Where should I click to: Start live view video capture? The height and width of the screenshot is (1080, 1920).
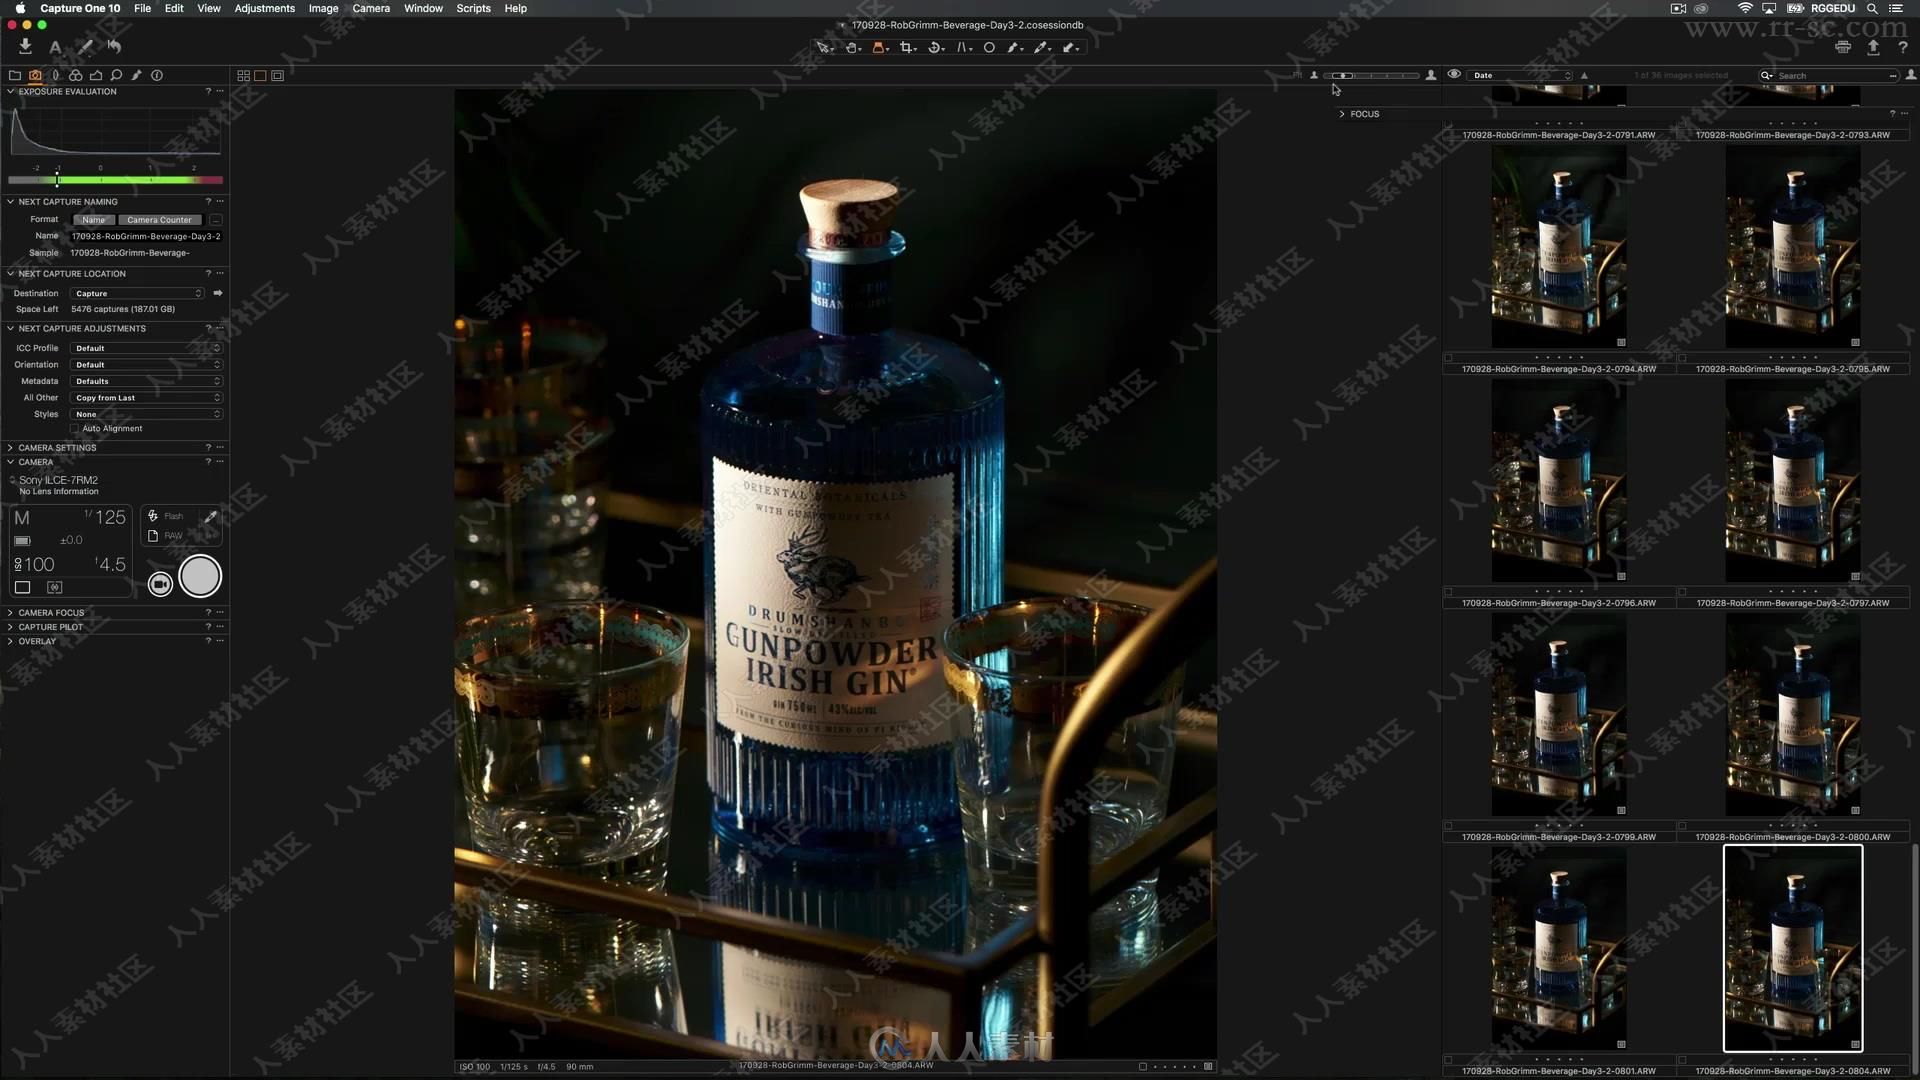tap(160, 584)
